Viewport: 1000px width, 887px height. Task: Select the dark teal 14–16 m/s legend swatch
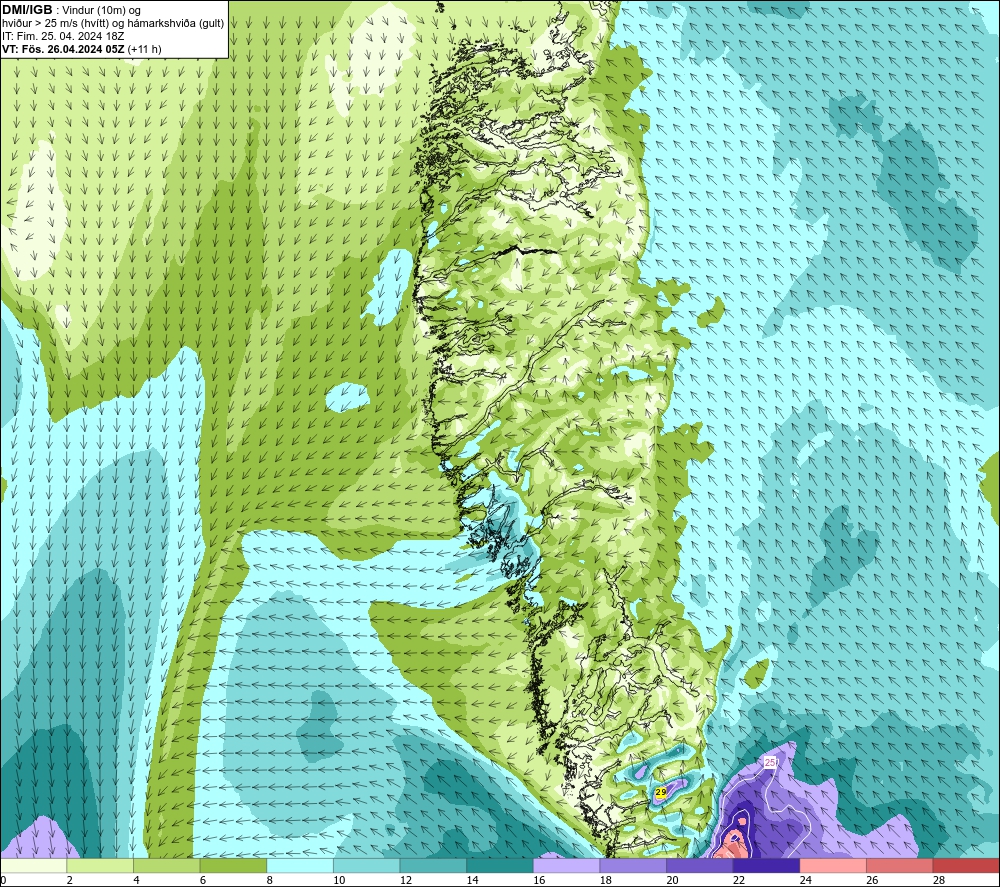(x=500, y=865)
